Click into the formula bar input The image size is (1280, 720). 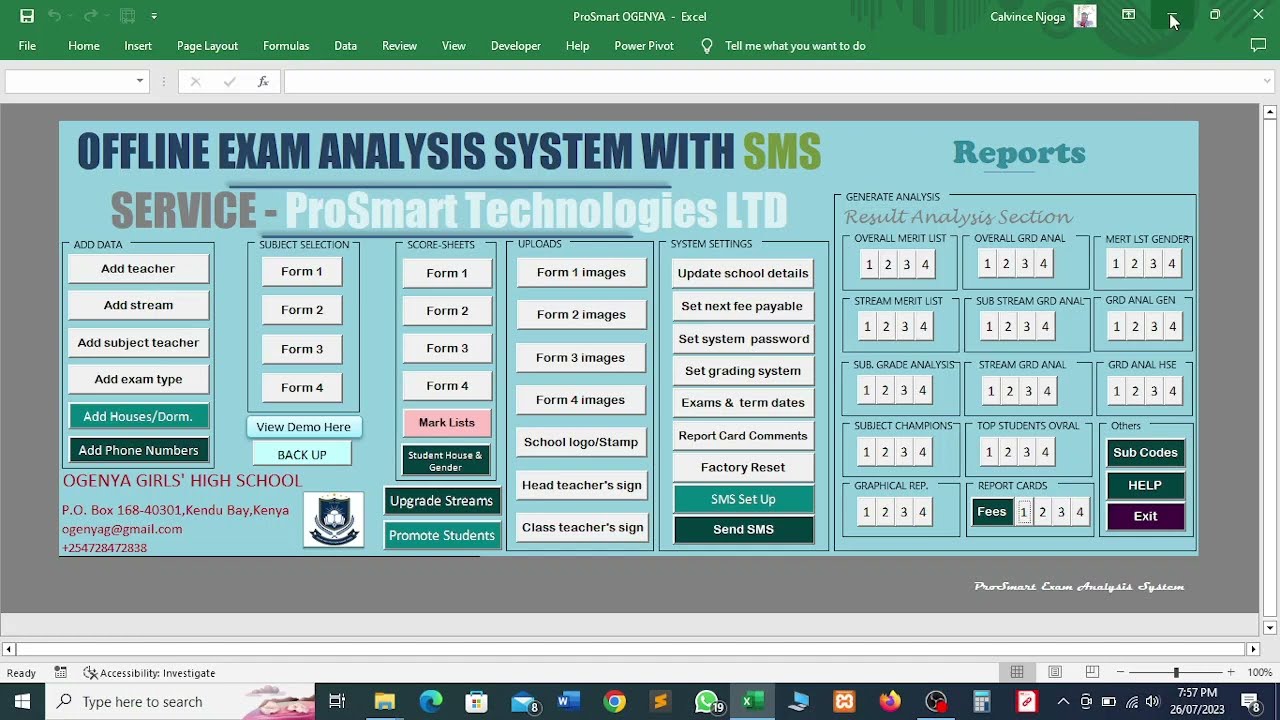click(770, 82)
